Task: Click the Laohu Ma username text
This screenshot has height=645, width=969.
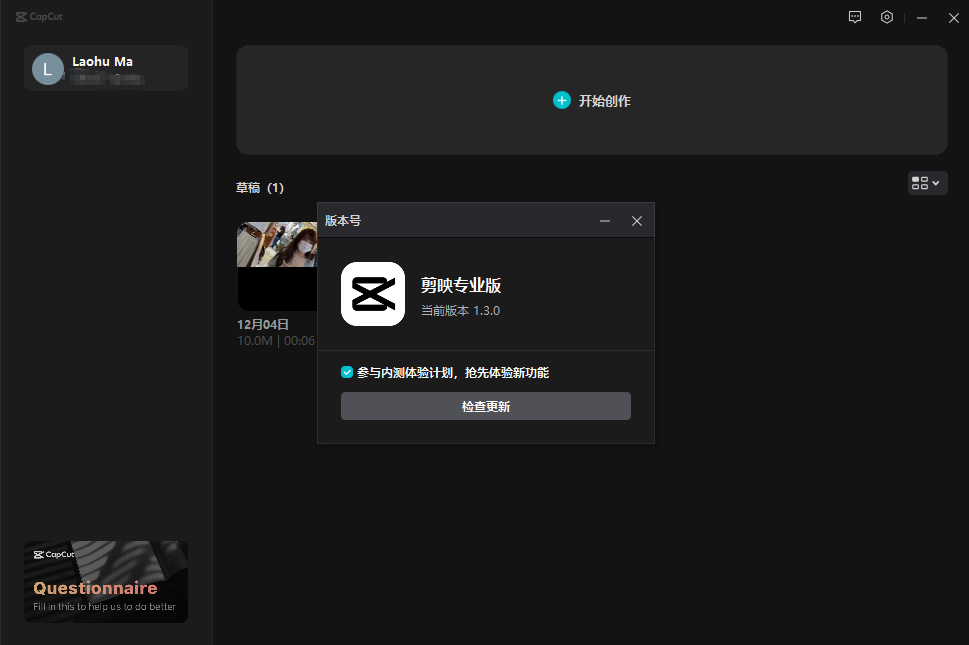Action: (102, 61)
